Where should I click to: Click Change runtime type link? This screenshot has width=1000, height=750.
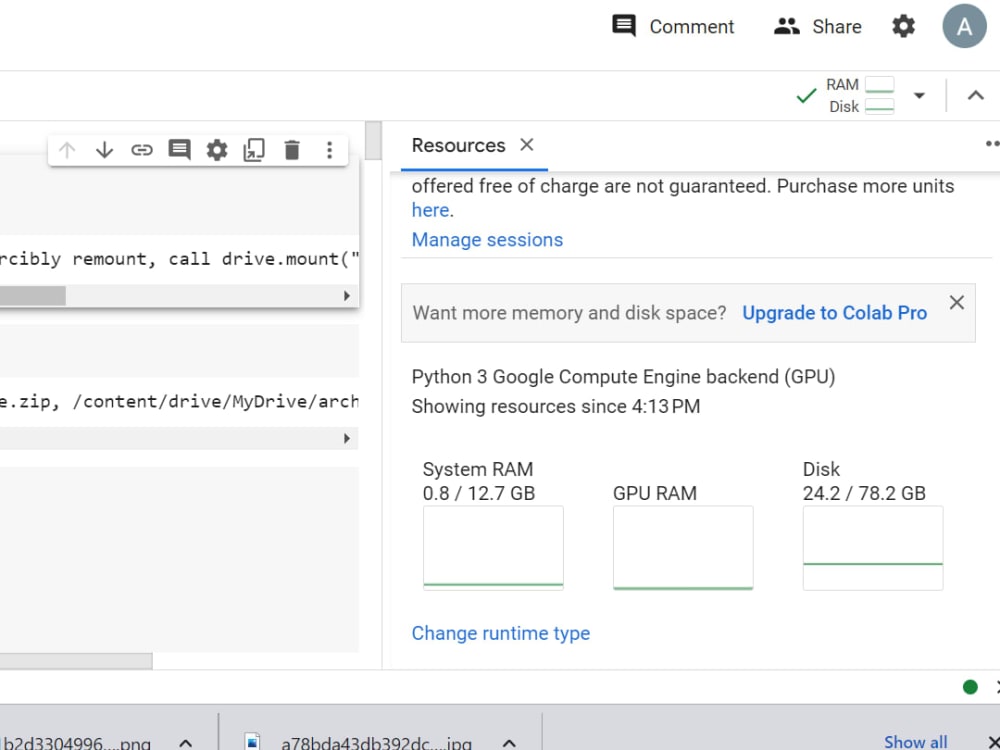[501, 633]
